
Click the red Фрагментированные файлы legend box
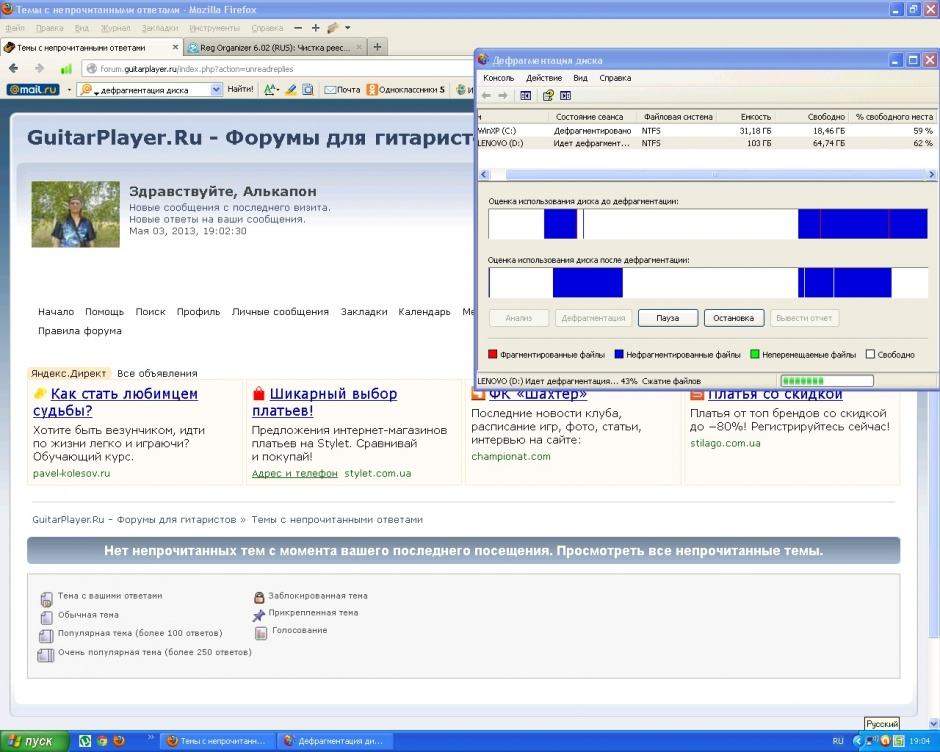click(493, 354)
